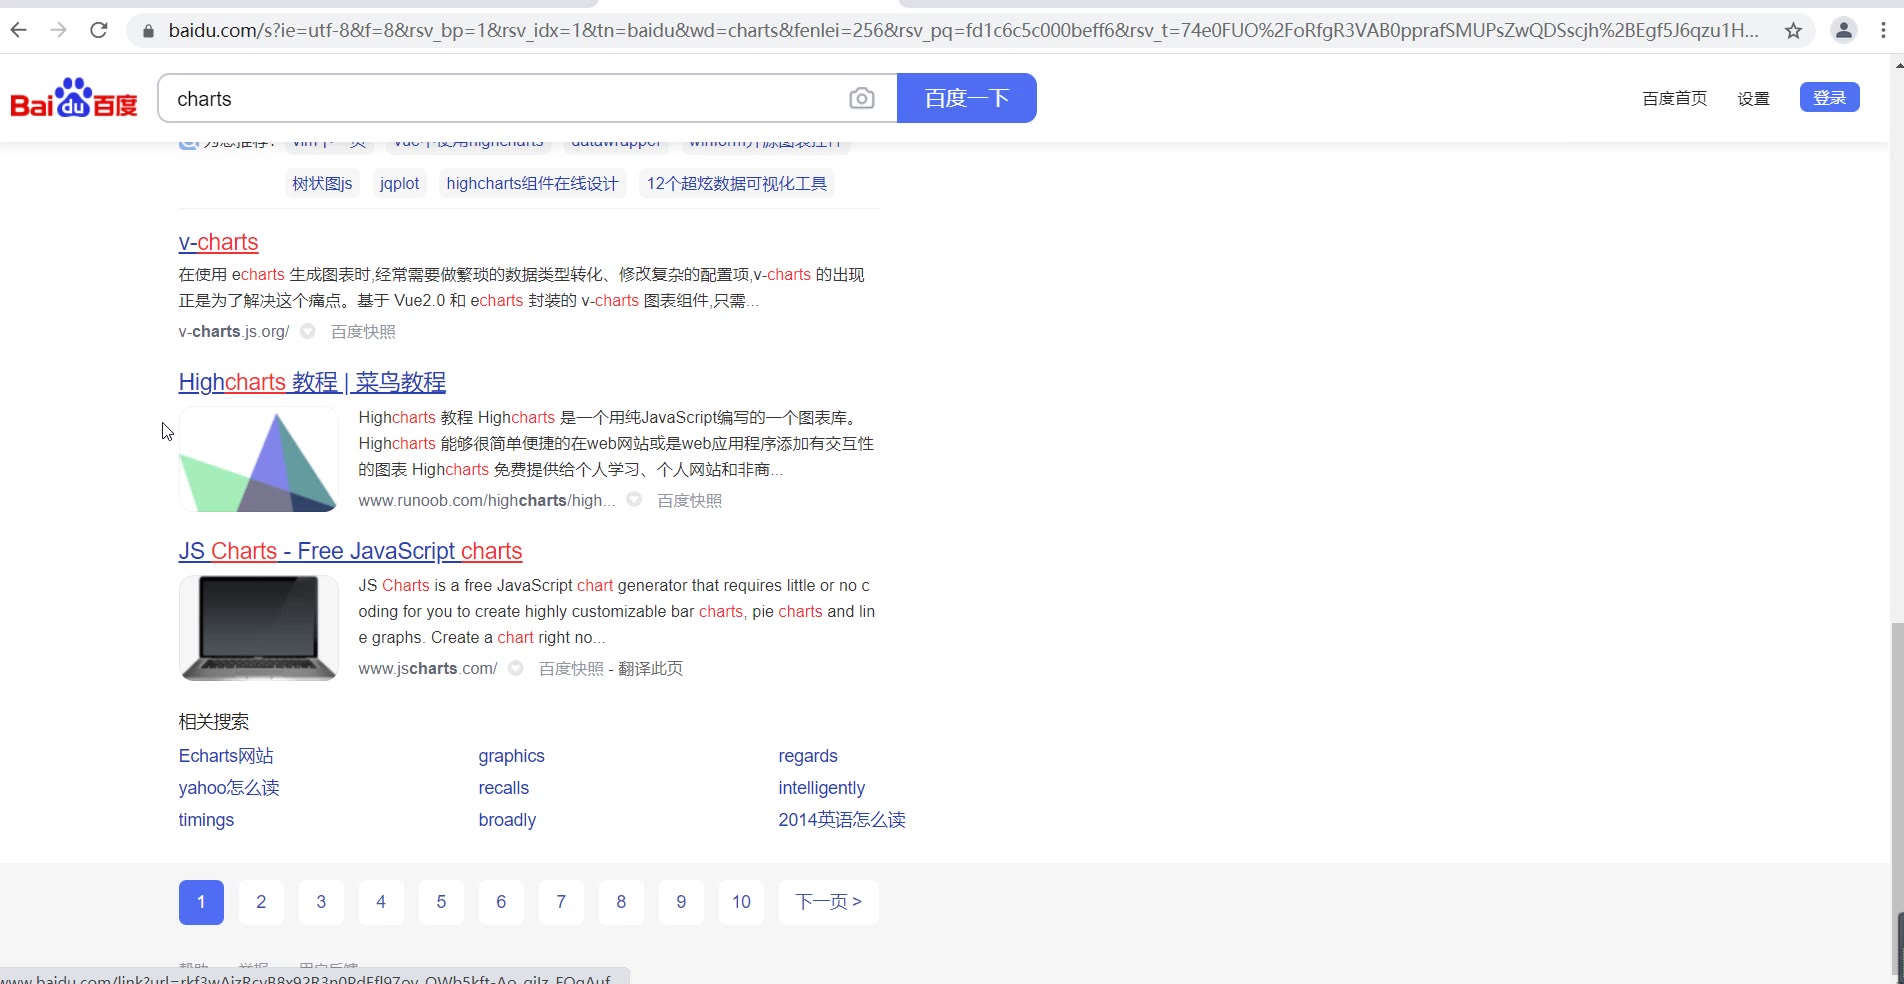Open 百度快照 for the runoob result
Screen dimensions: 1904x984
click(x=689, y=500)
